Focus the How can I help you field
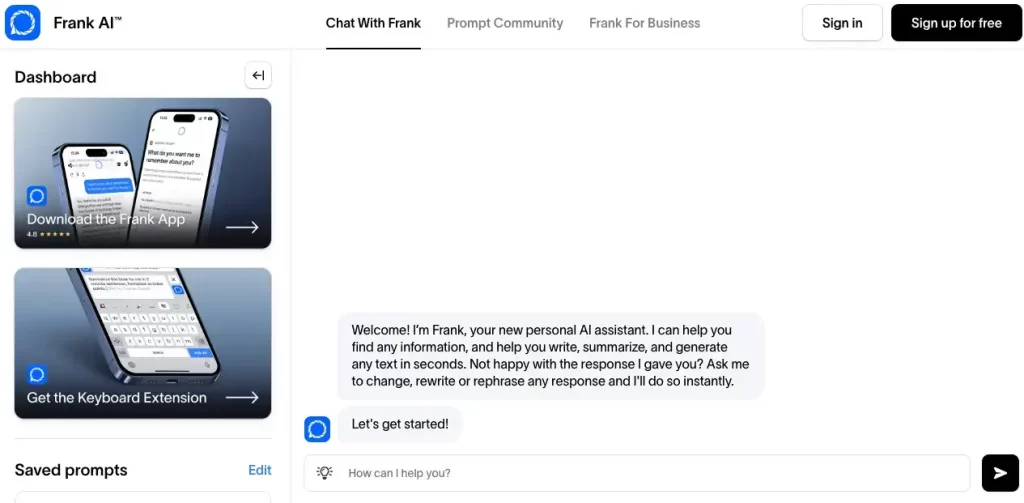The image size is (1024, 503). 637,473
